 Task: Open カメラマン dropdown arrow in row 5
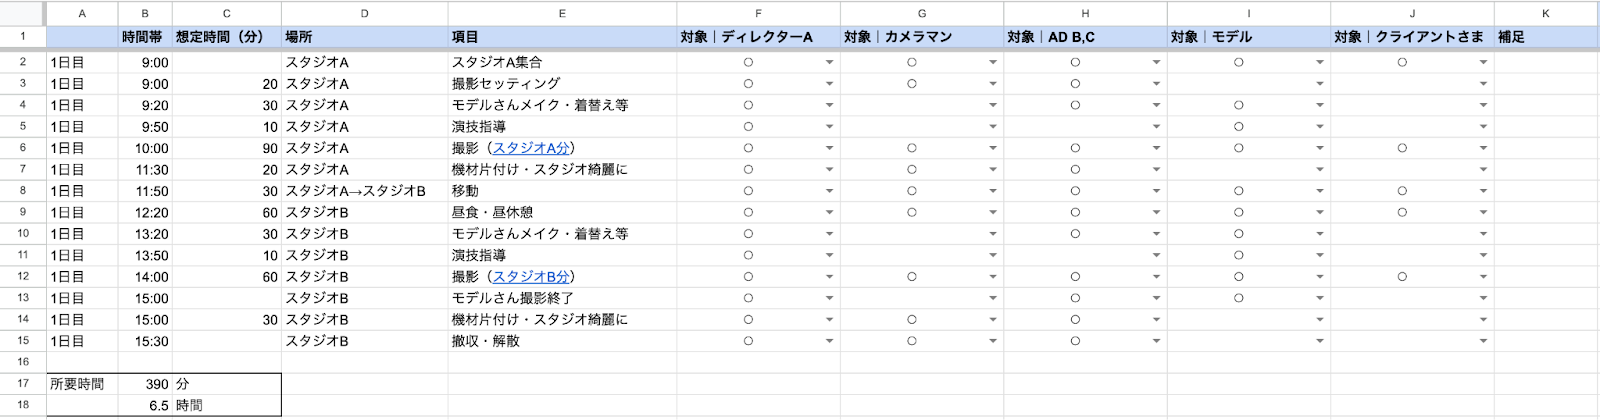993,127
